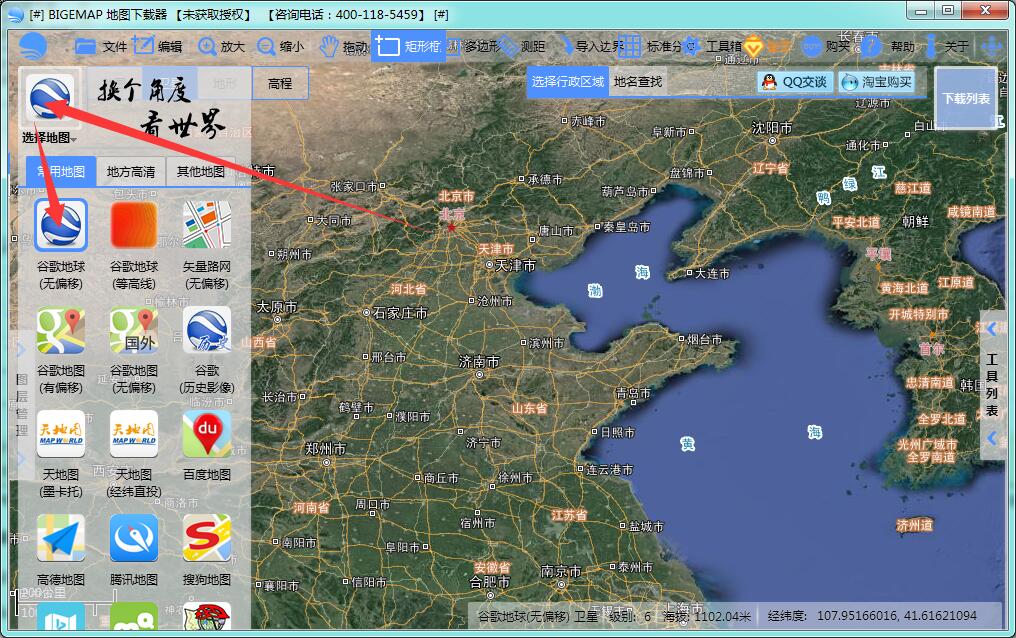Choose the 矢量路网 (无偏移) map icon

coord(206,226)
